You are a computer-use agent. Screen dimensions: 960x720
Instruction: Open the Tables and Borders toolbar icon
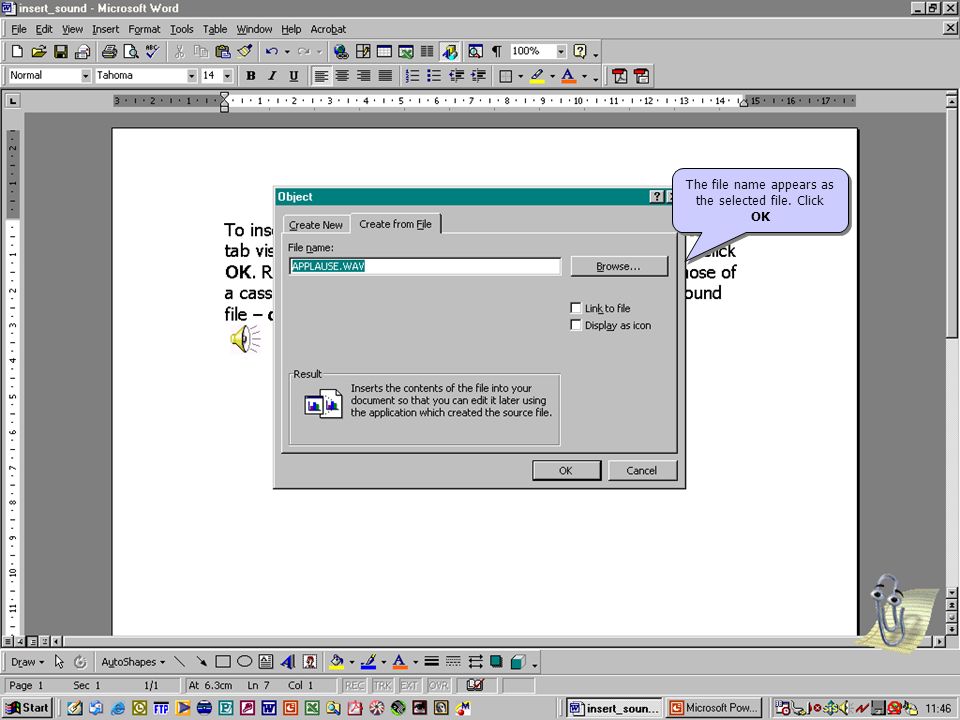pos(363,51)
